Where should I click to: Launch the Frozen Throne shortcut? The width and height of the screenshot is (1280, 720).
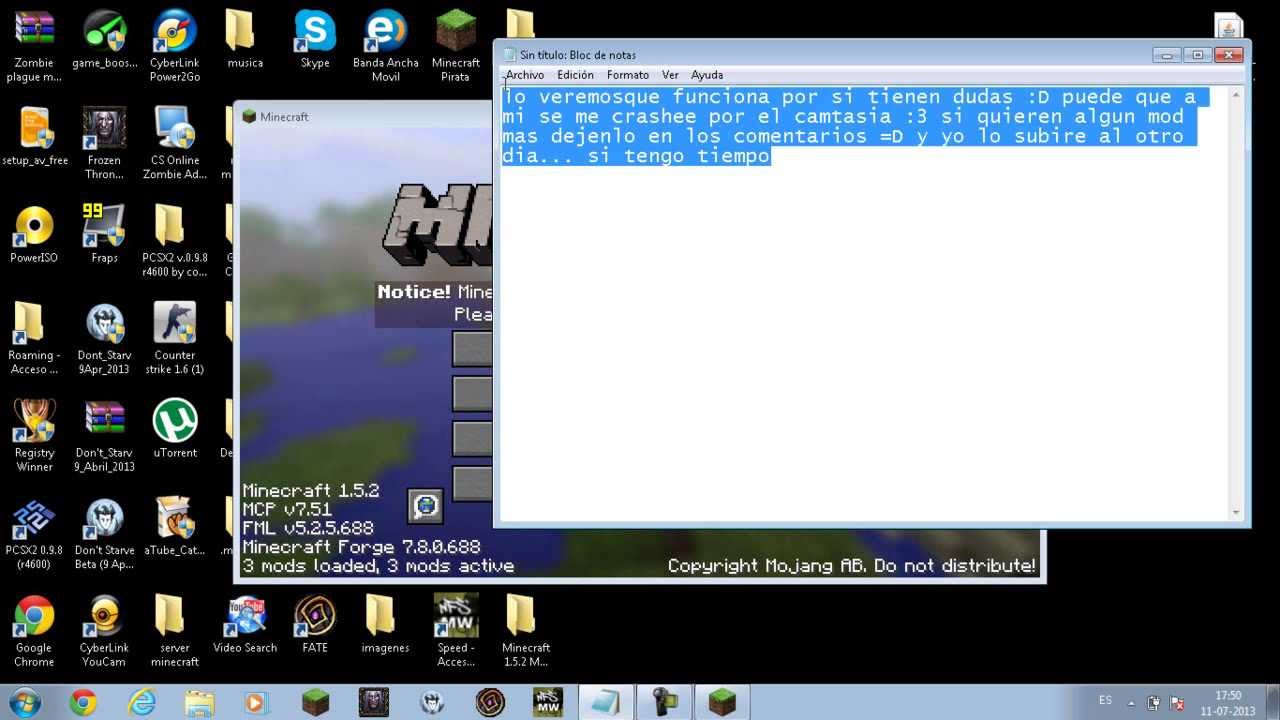click(104, 142)
